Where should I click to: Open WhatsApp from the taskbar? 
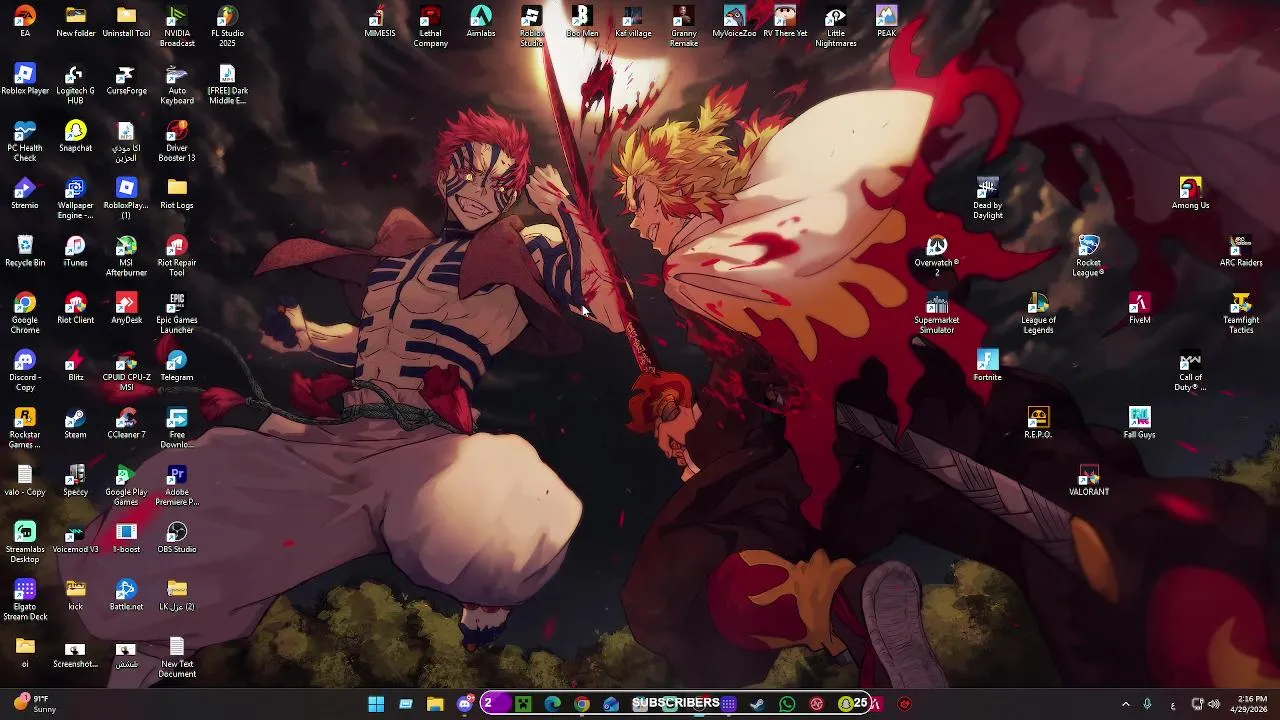tap(787, 704)
